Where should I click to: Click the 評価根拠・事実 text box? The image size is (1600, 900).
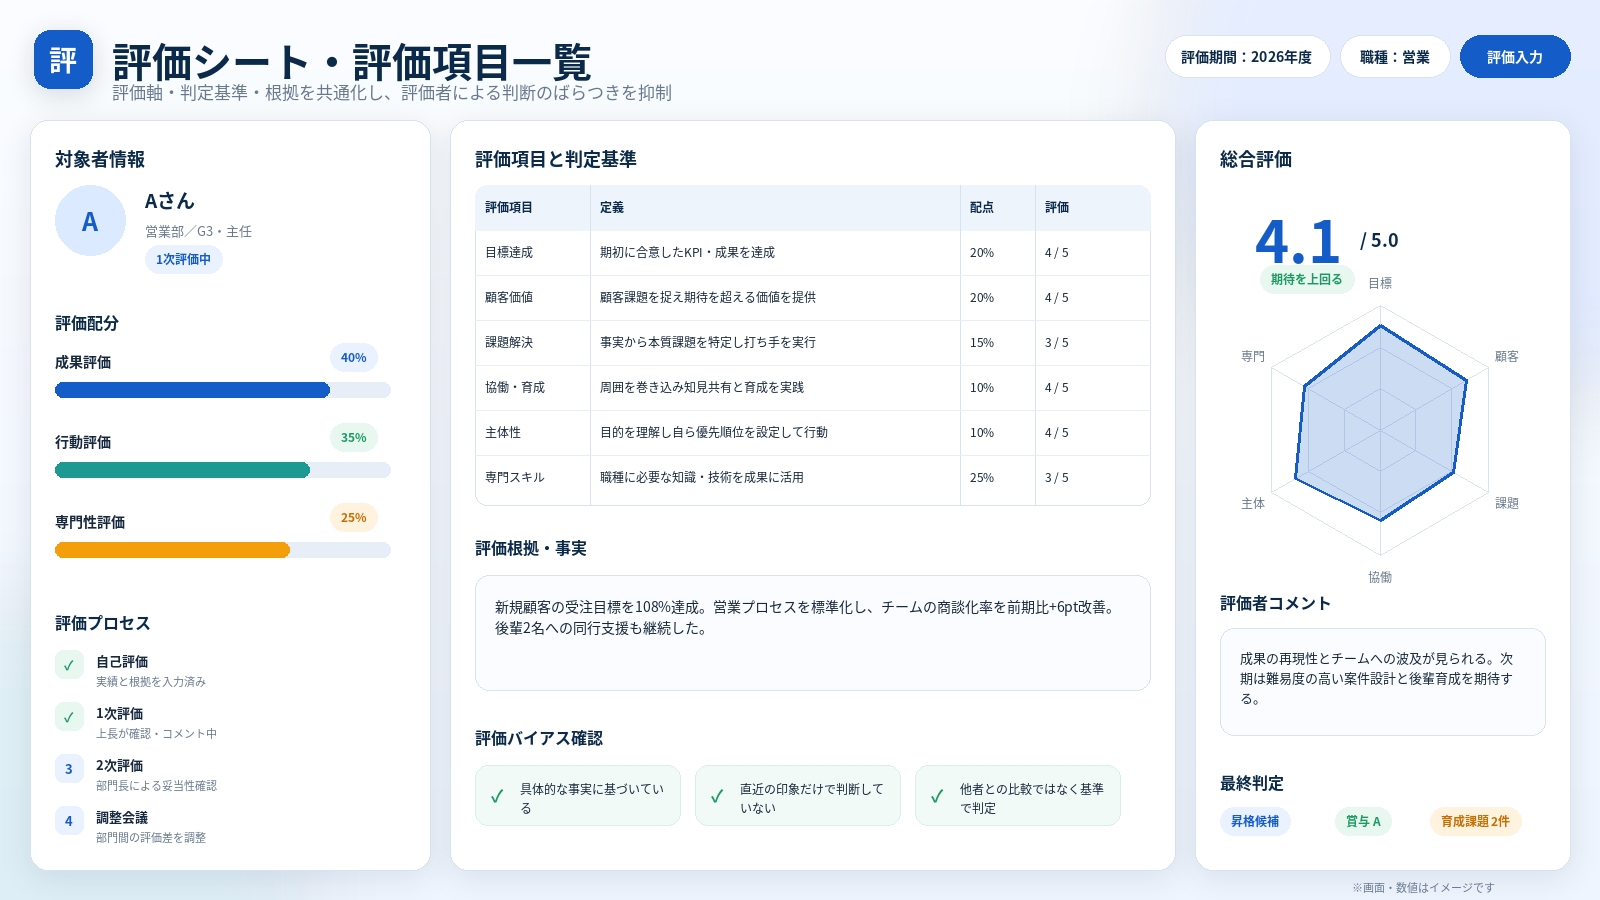[813, 633]
